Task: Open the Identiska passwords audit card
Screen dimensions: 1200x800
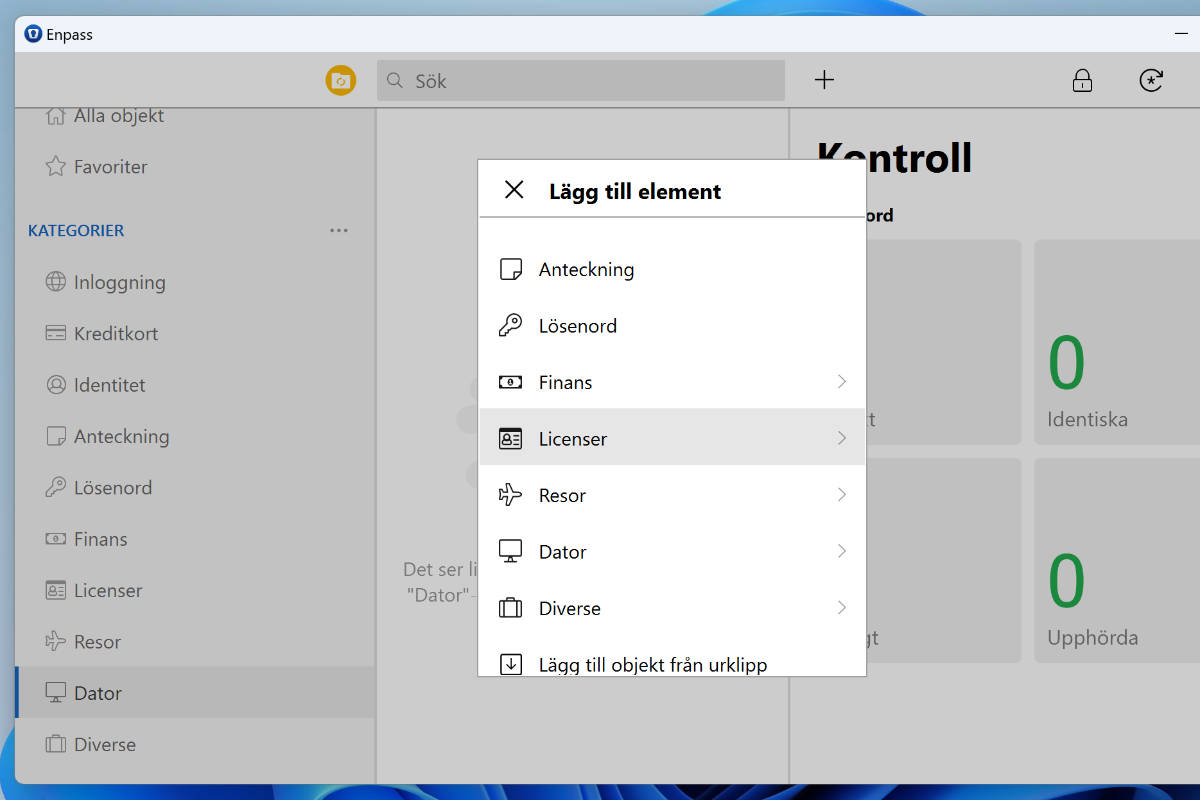Action: (x=1117, y=342)
